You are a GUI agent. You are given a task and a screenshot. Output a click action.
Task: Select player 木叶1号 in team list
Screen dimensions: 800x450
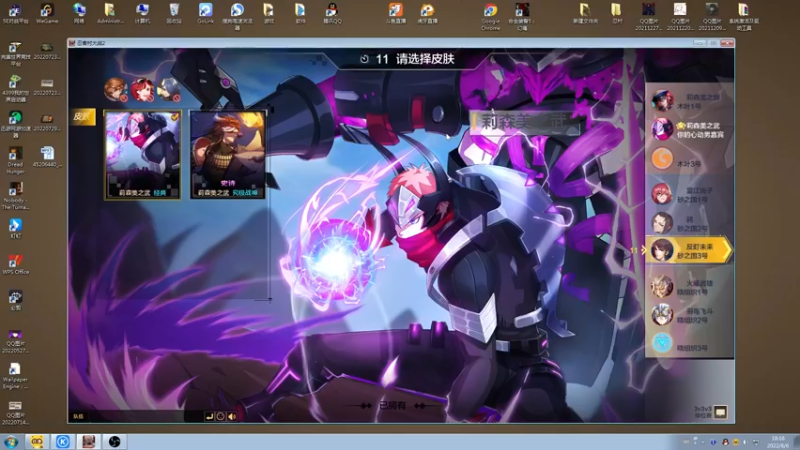(x=689, y=102)
